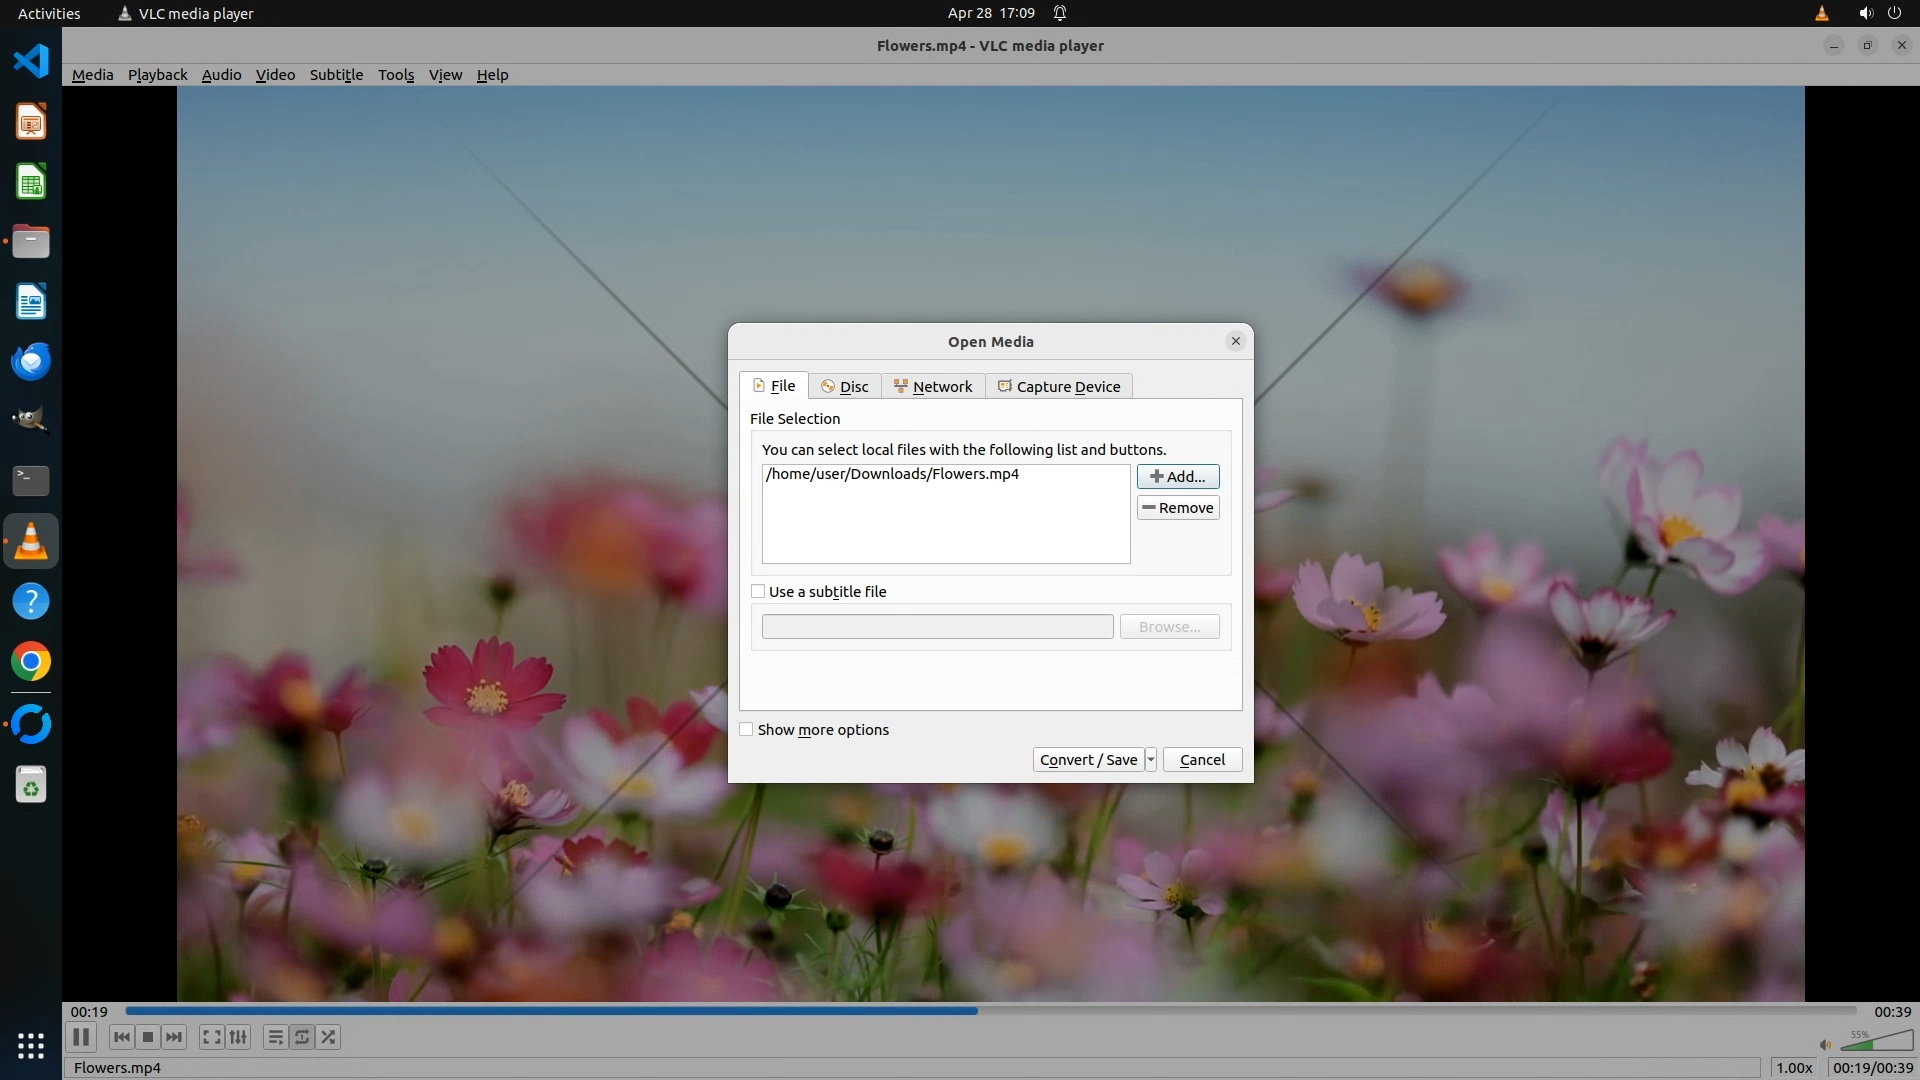The height and width of the screenshot is (1080, 1920).
Task: Enable 'Use a subtitle file' checkbox
Action: pyautogui.click(x=758, y=592)
